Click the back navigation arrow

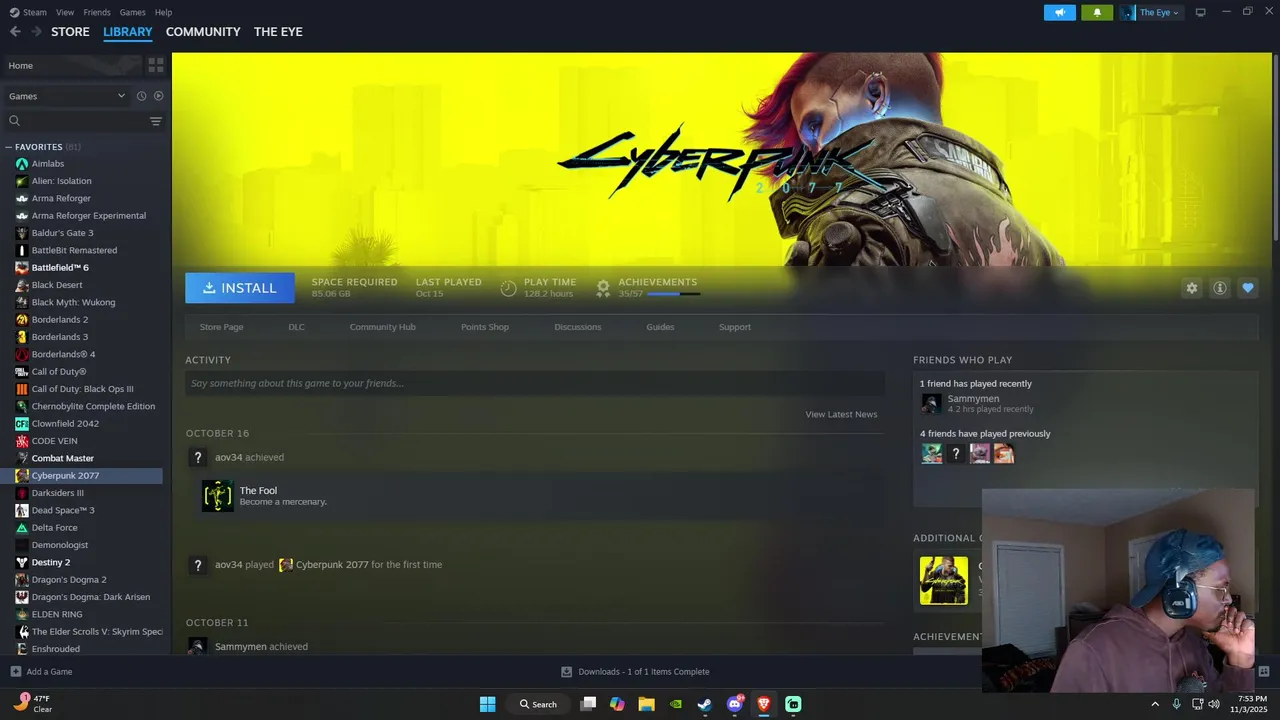(15, 32)
